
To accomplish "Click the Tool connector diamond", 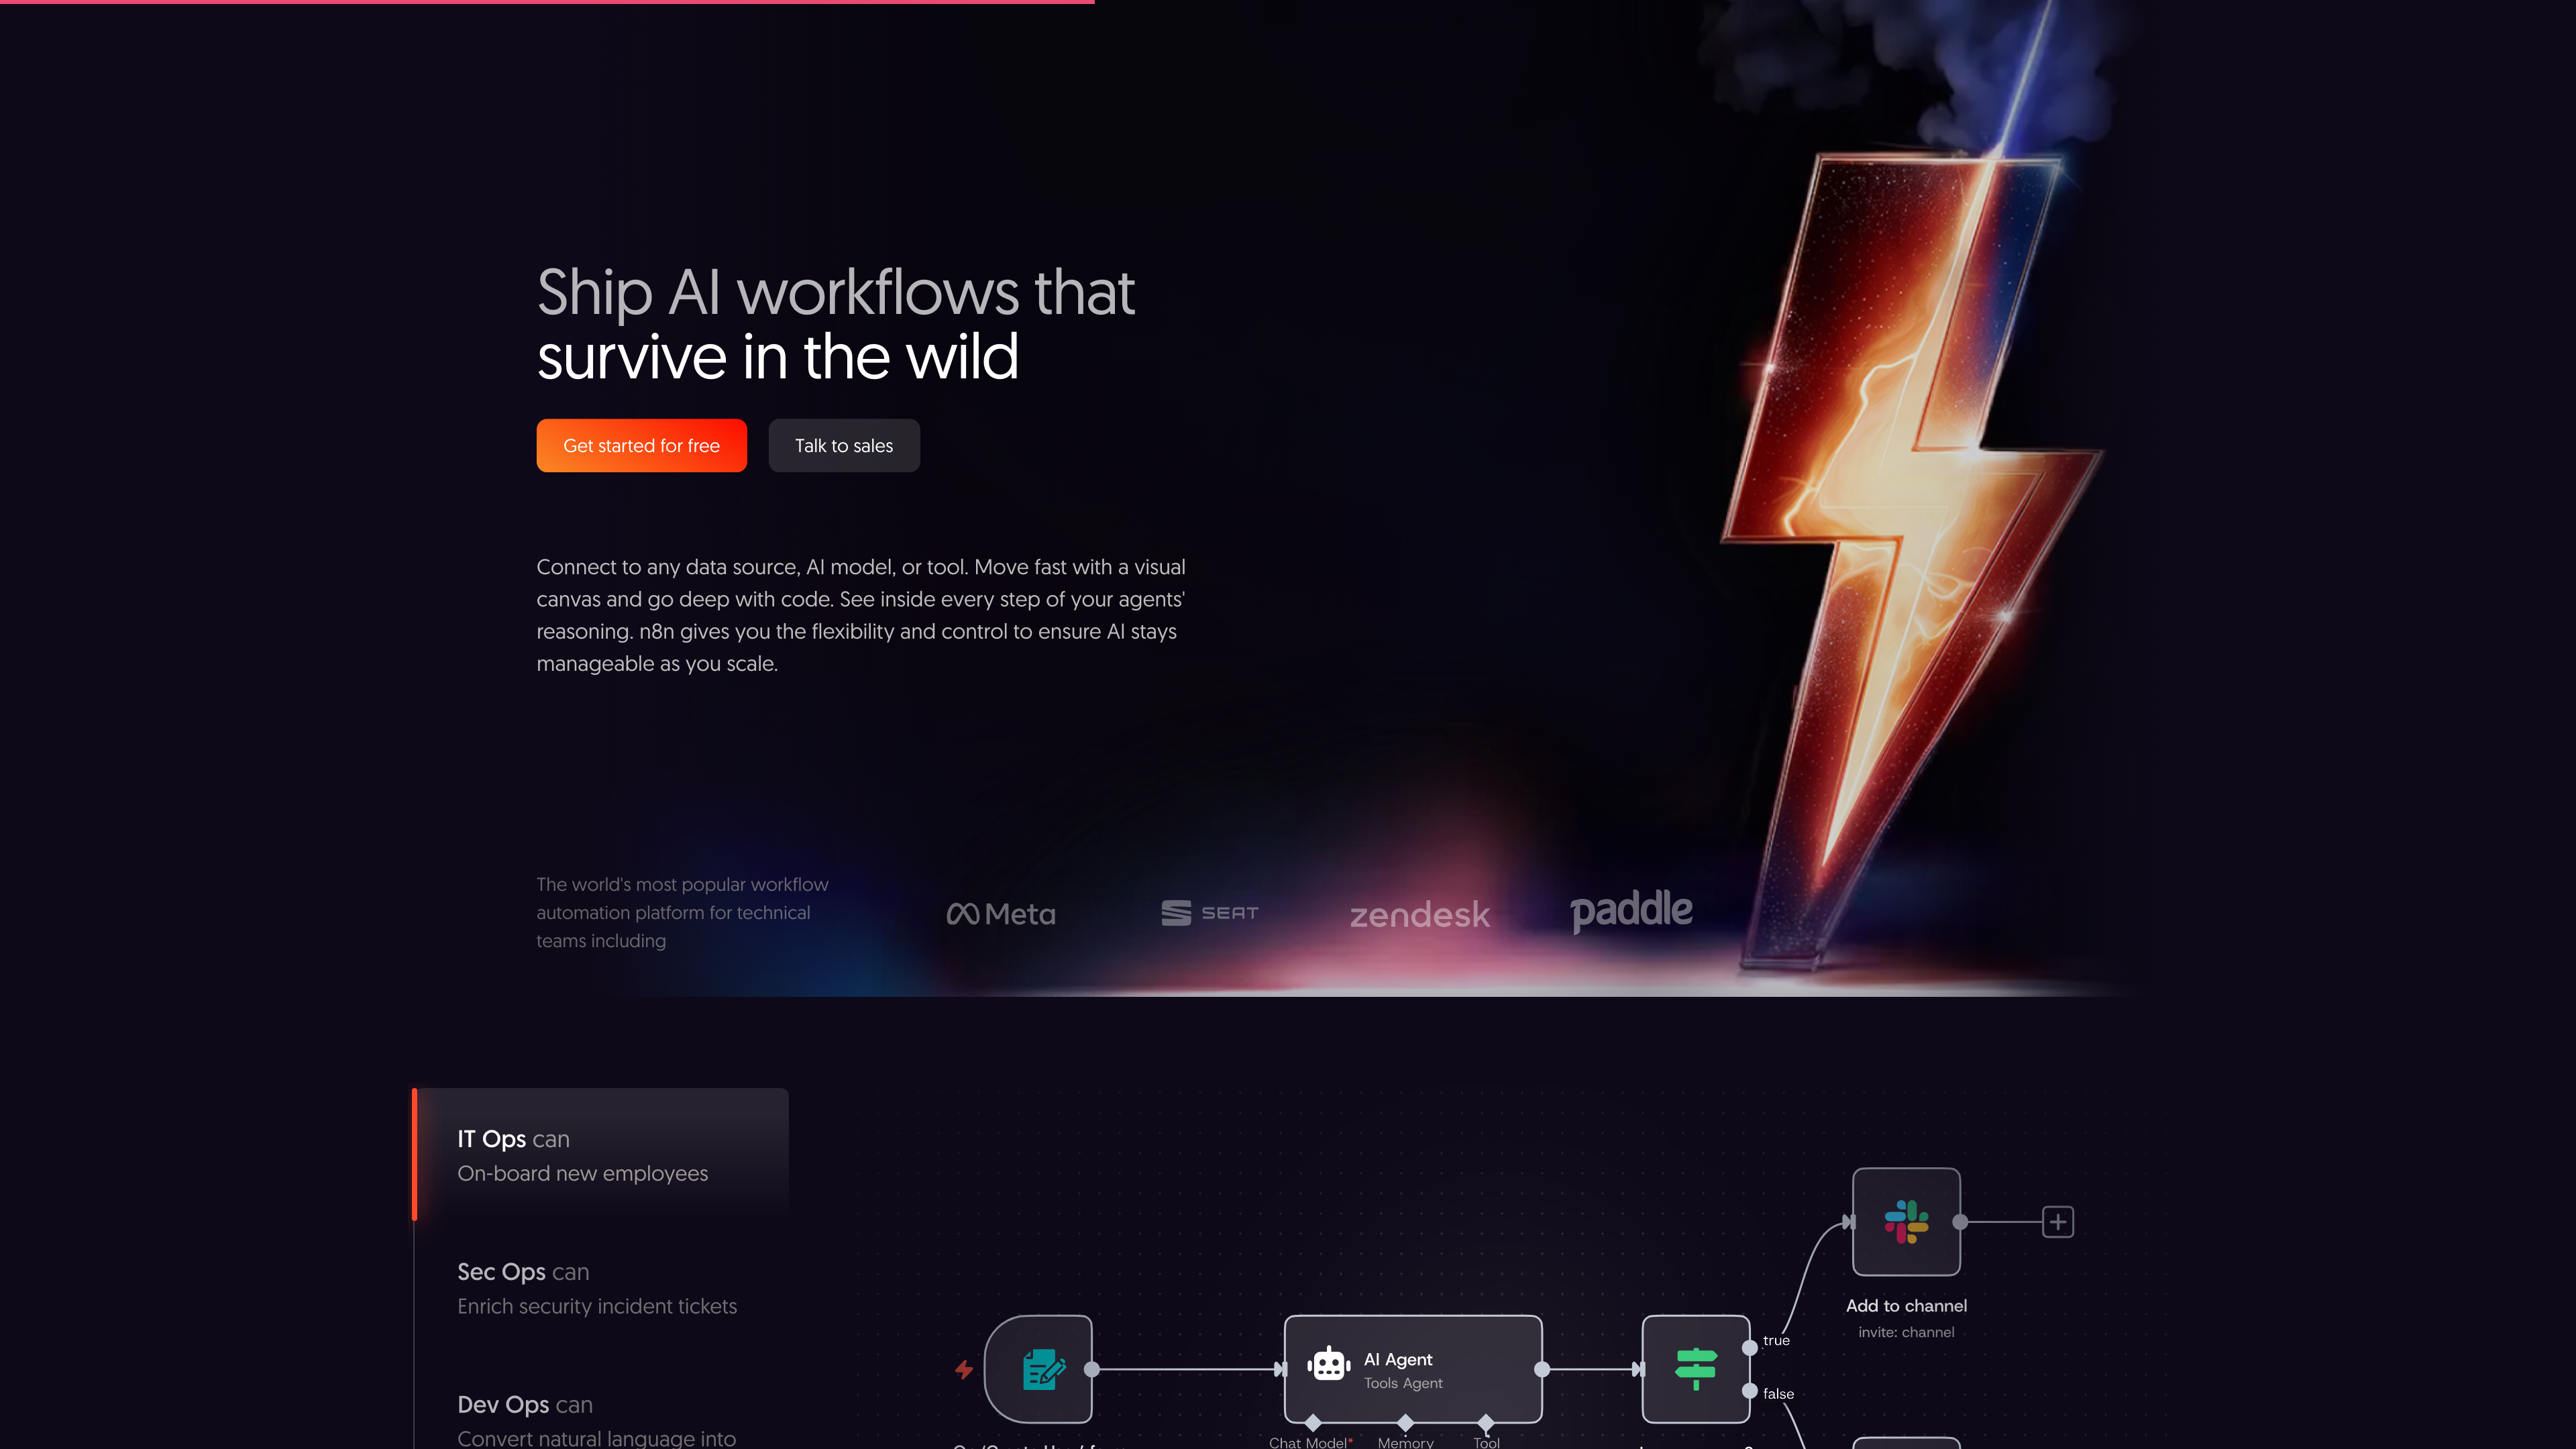I will (1486, 1422).
